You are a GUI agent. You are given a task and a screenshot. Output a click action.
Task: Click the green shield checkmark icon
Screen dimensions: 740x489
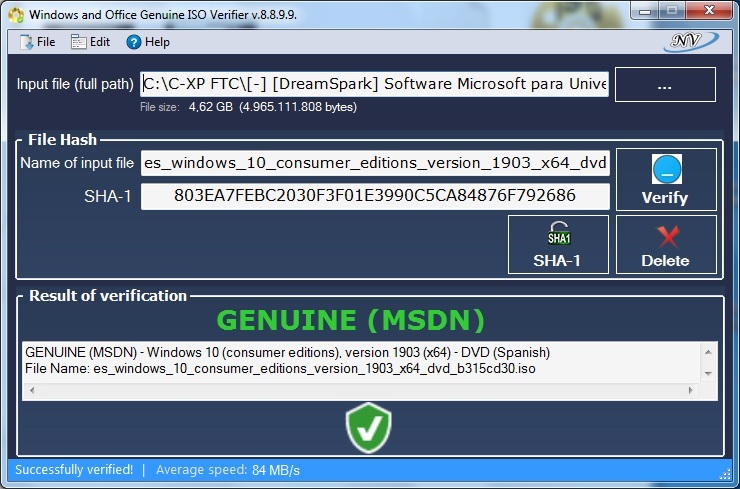click(x=366, y=428)
